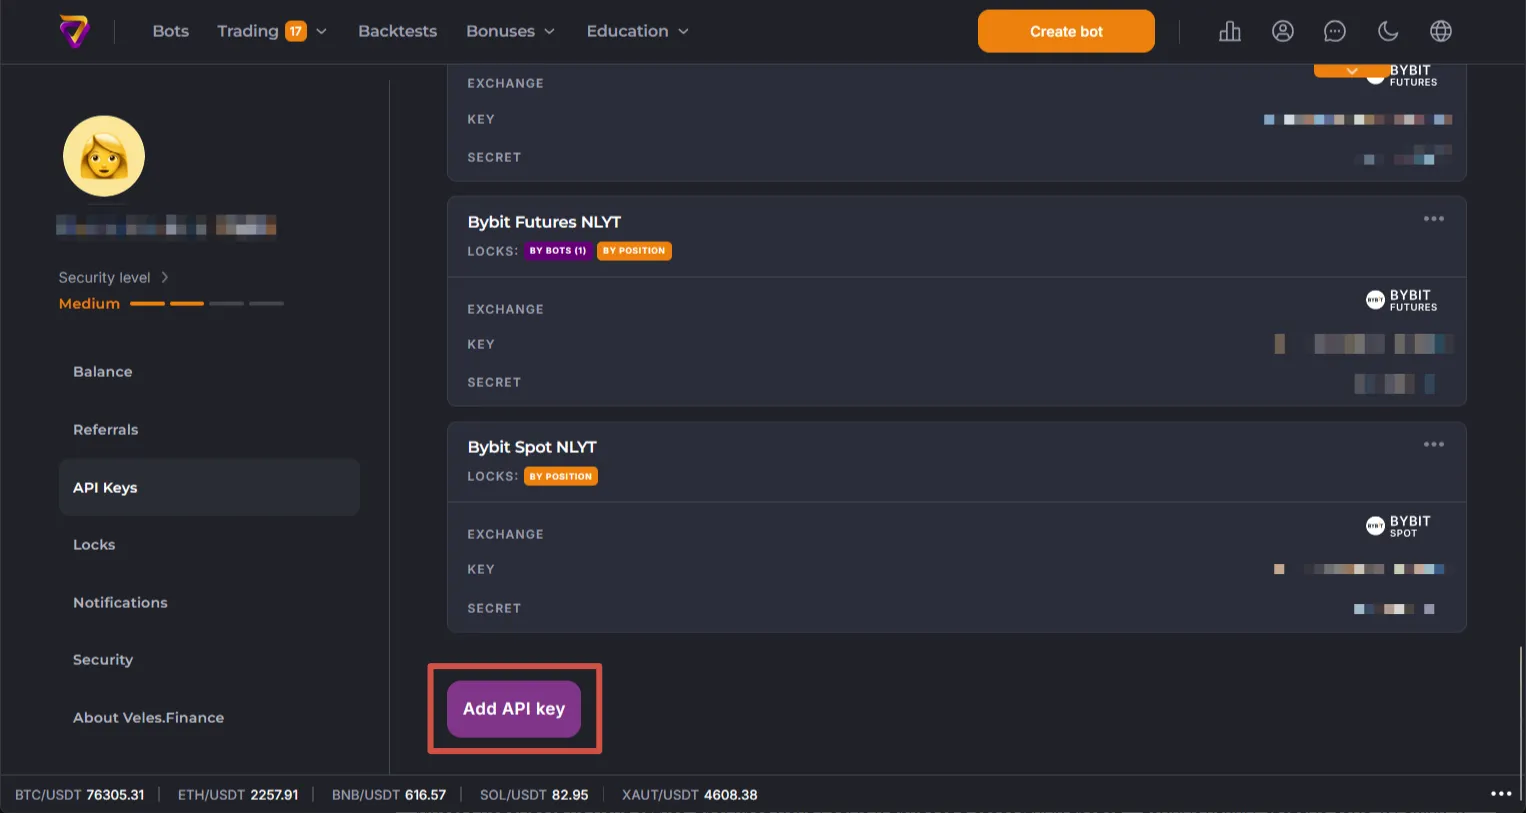Open the statistics bar chart icon
The height and width of the screenshot is (813, 1526).
1230,31
